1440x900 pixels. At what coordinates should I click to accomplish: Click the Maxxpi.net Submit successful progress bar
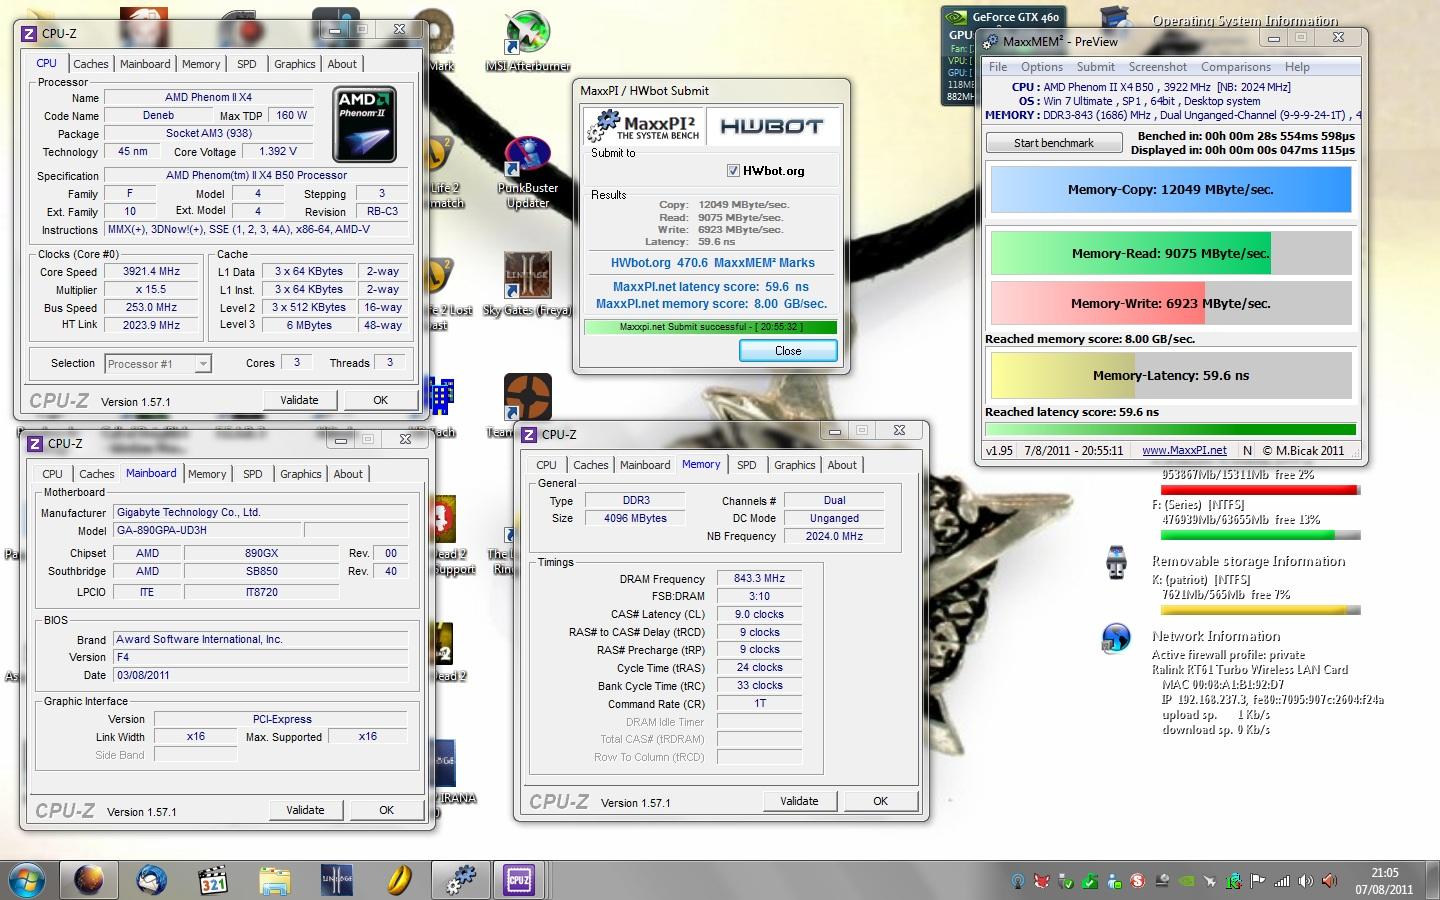tap(710, 327)
